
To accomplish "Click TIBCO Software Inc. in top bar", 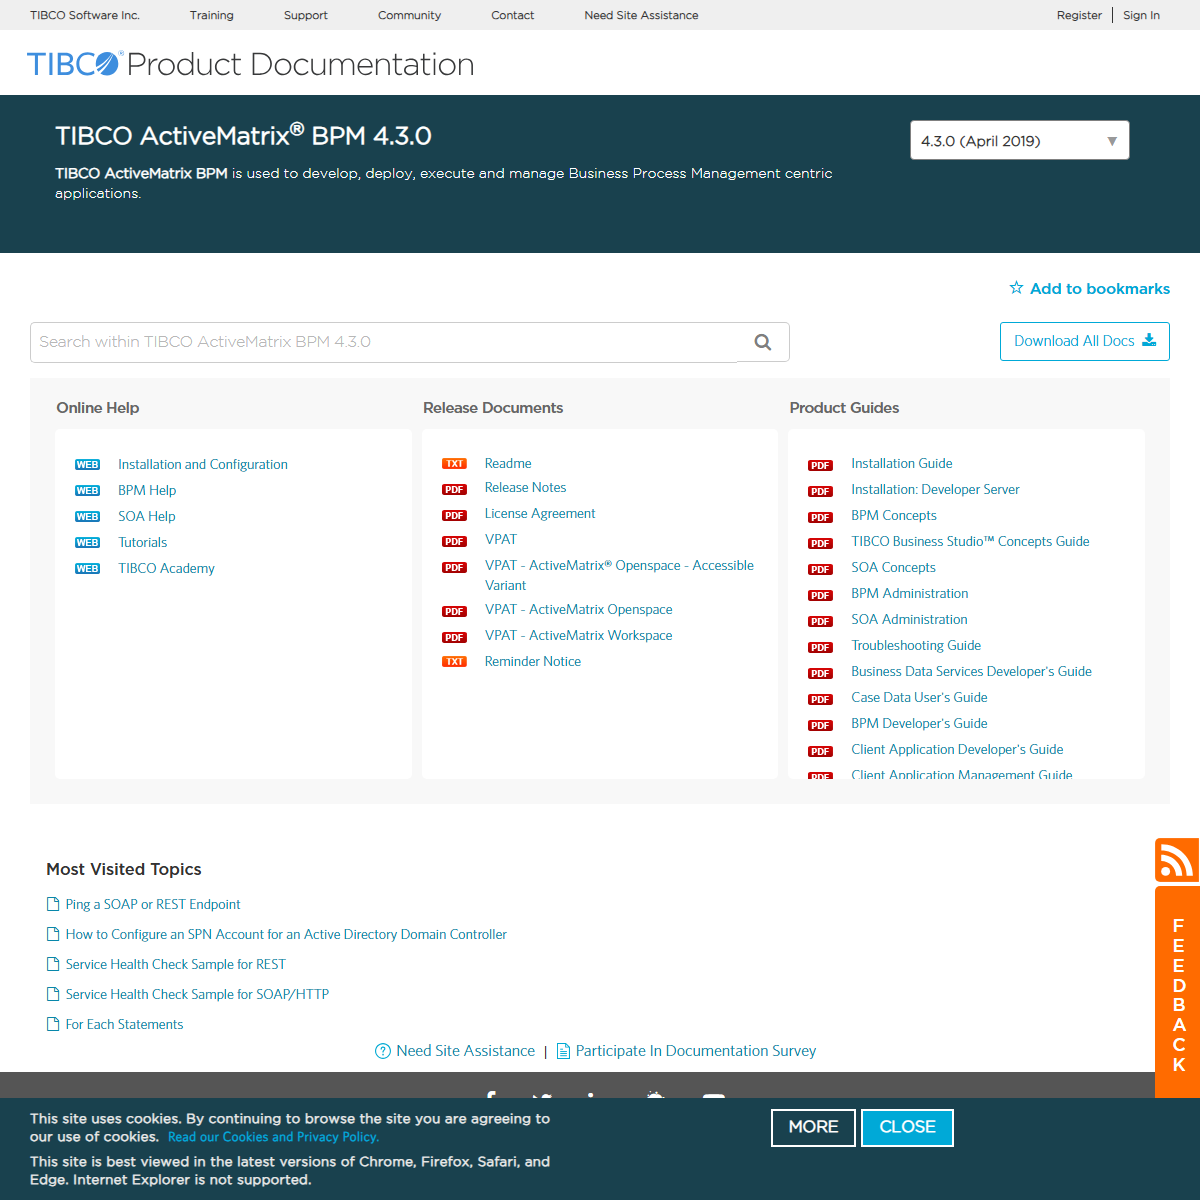I will coord(85,15).
